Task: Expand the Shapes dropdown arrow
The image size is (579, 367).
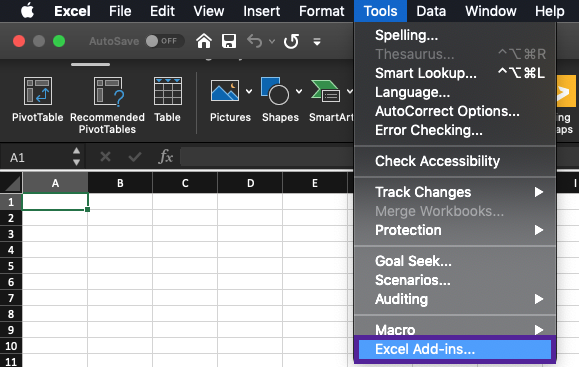Action: coord(299,91)
